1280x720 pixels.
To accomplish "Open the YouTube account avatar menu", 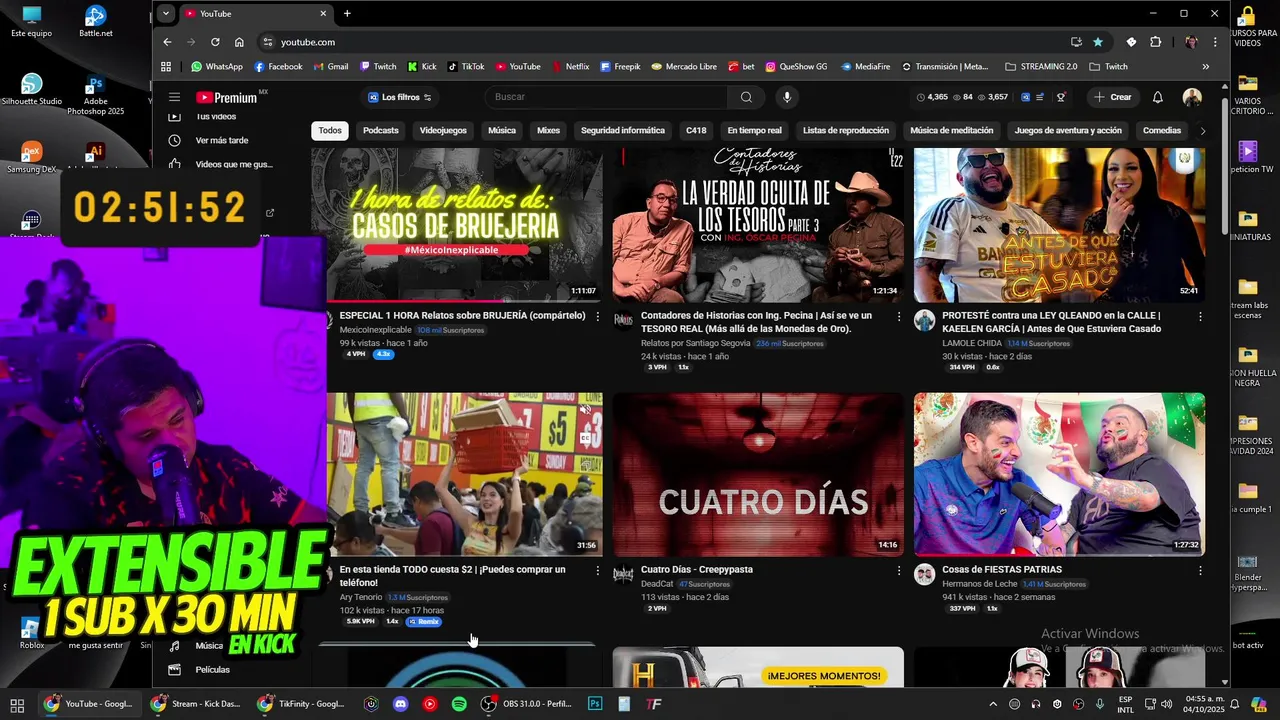I will (1192, 97).
